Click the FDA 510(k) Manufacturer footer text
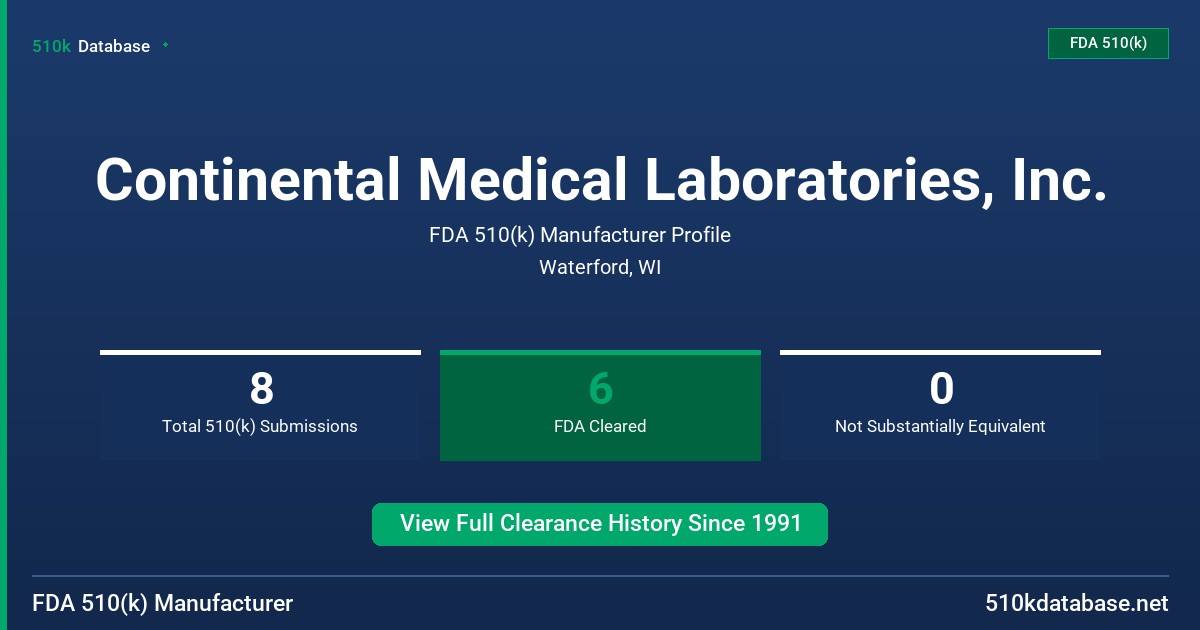Screen dimensions: 1200x630 (x=163, y=603)
